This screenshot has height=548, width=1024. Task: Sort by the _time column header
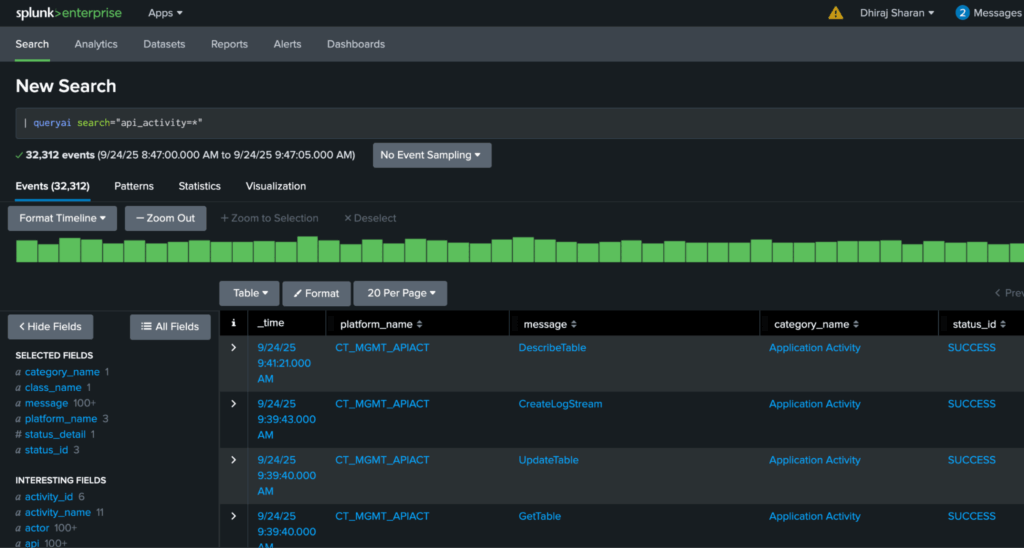click(270, 323)
